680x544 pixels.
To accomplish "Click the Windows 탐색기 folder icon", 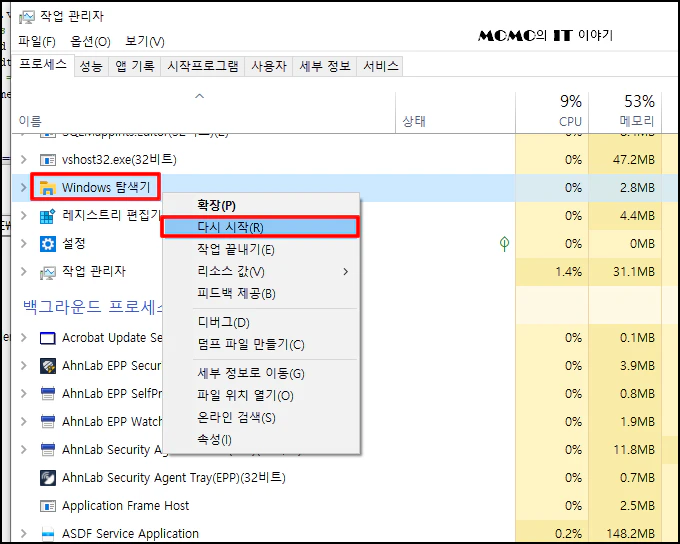I will pos(48,188).
